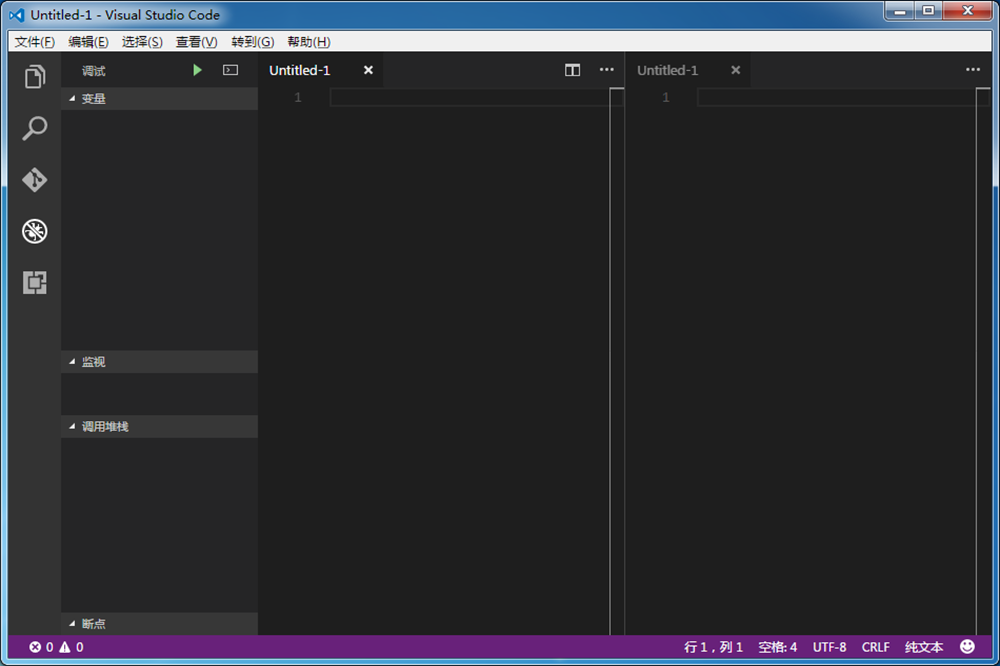Open the 帮助 menu
Image resolution: width=1000 pixels, height=666 pixels.
[x=308, y=42]
